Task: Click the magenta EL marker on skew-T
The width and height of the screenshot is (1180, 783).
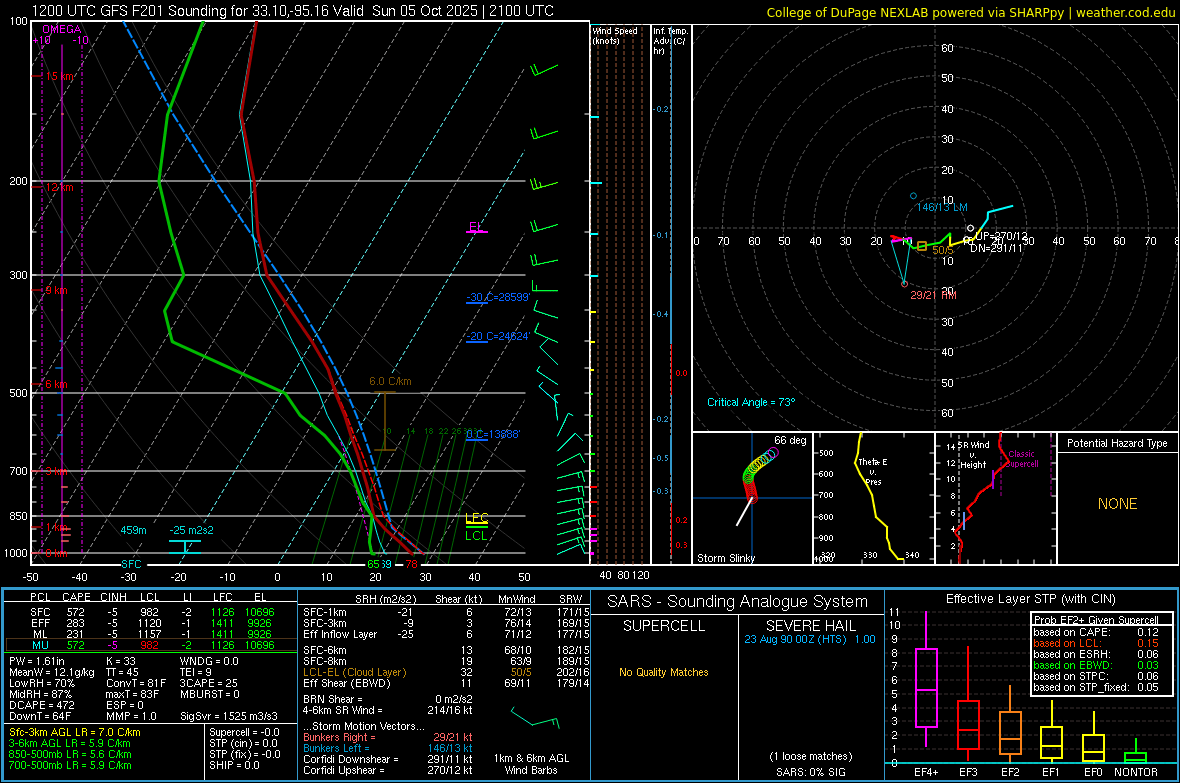Action: pos(476,227)
